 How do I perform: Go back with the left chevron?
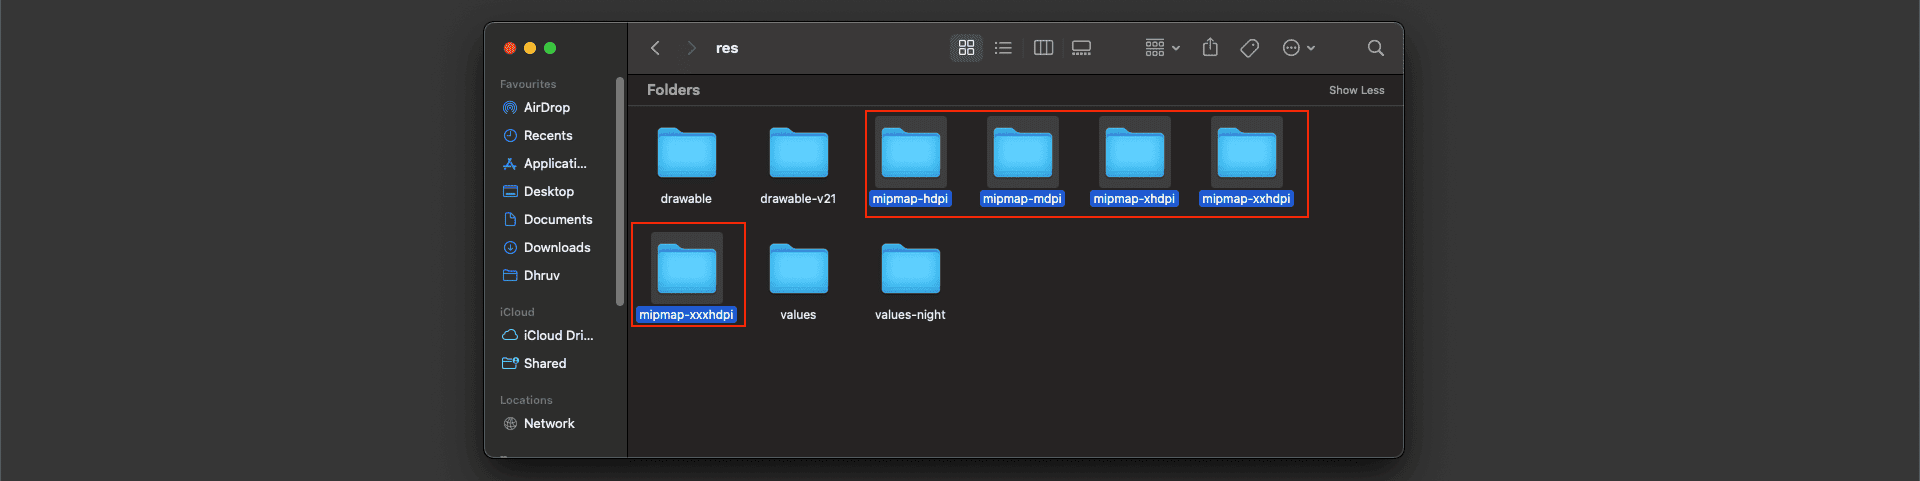(655, 48)
